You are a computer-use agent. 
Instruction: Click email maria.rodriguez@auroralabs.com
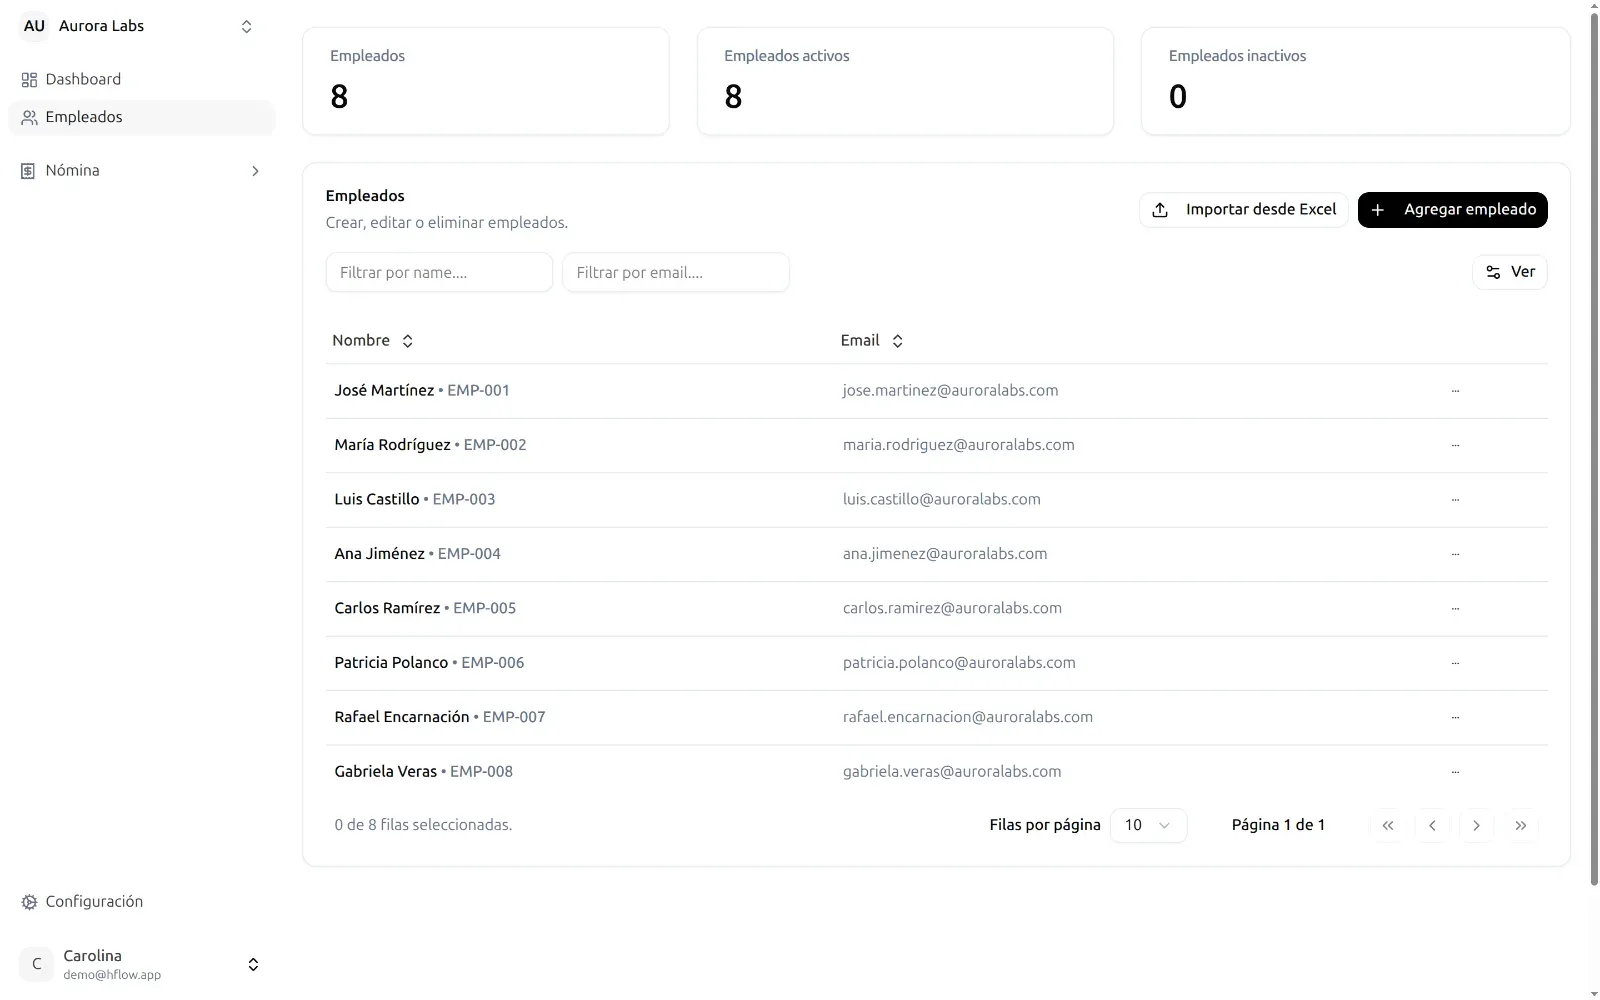958,445
